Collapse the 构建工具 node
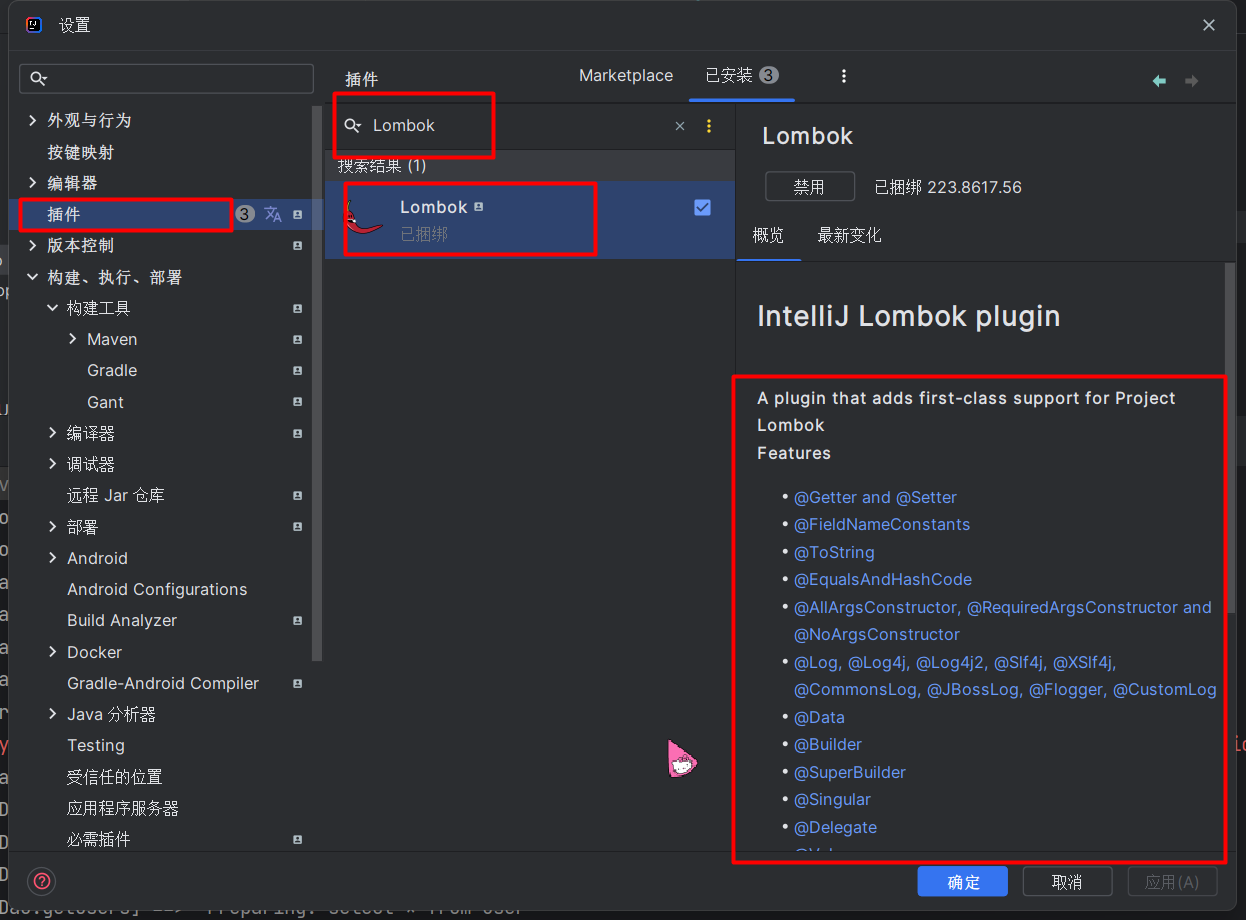 [x=53, y=308]
